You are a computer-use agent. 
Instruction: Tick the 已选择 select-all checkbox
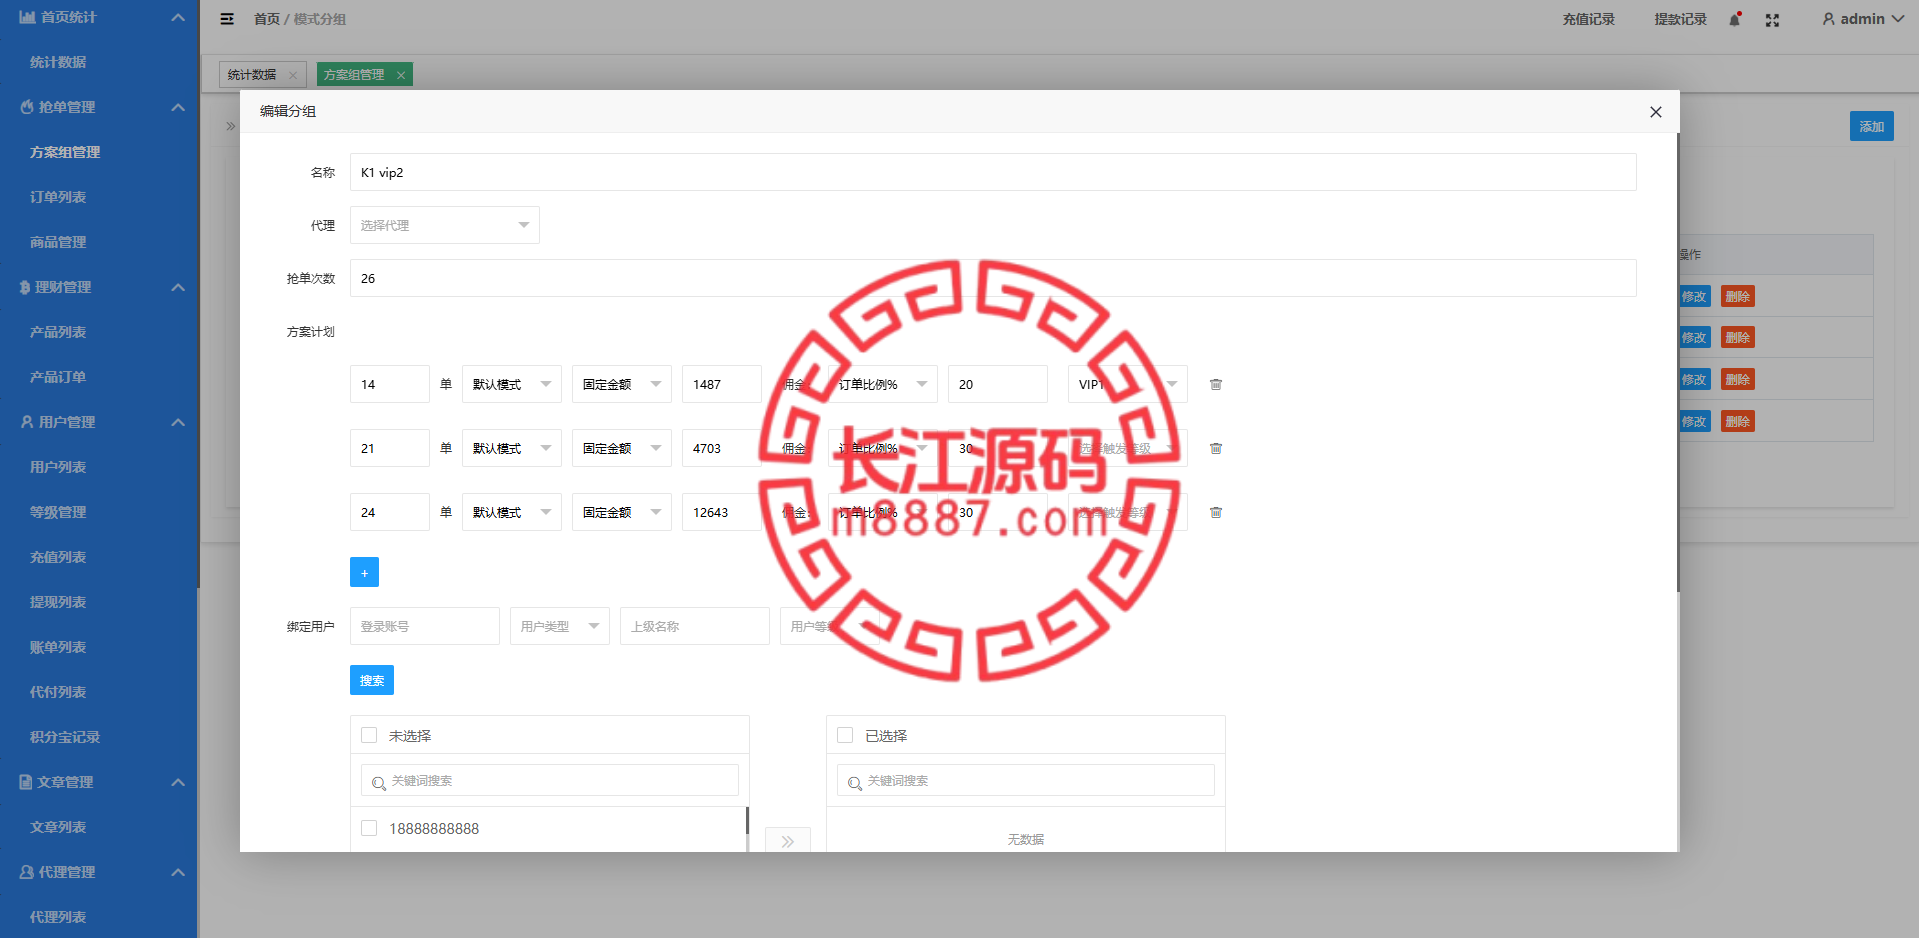point(845,735)
